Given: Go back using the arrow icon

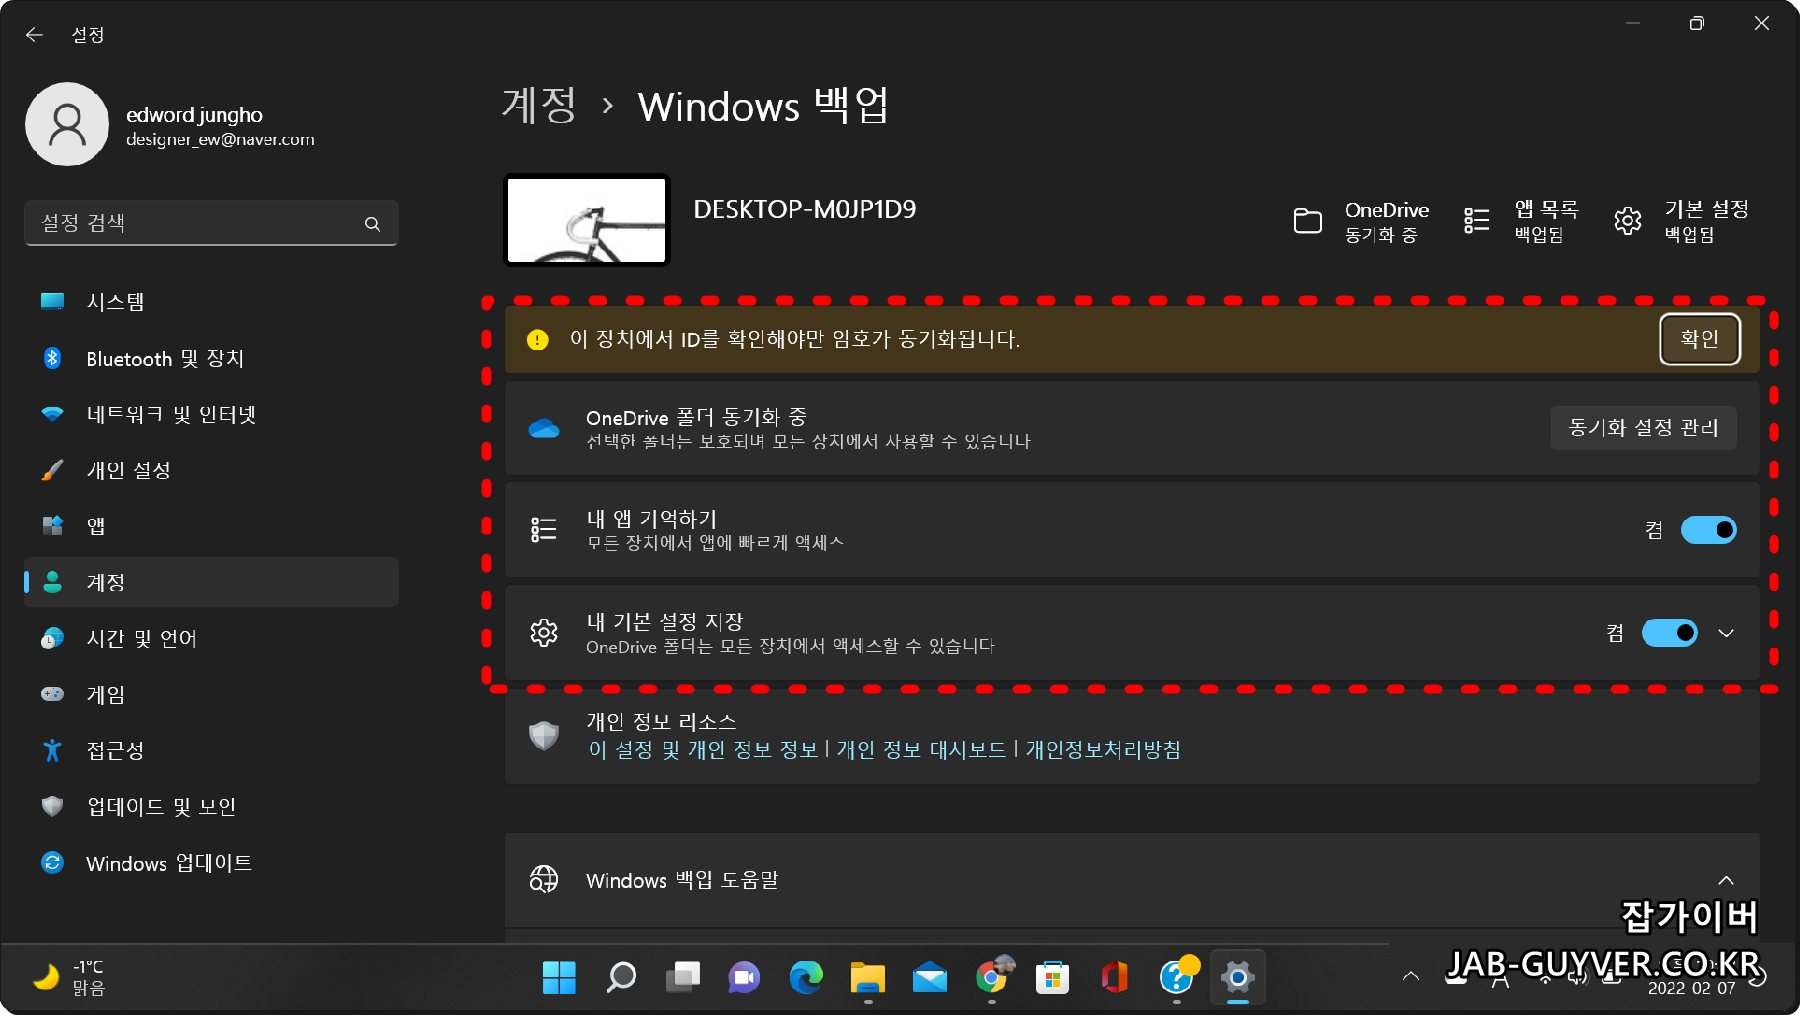Looking at the screenshot, I should pyautogui.click(x=34, y=35).
